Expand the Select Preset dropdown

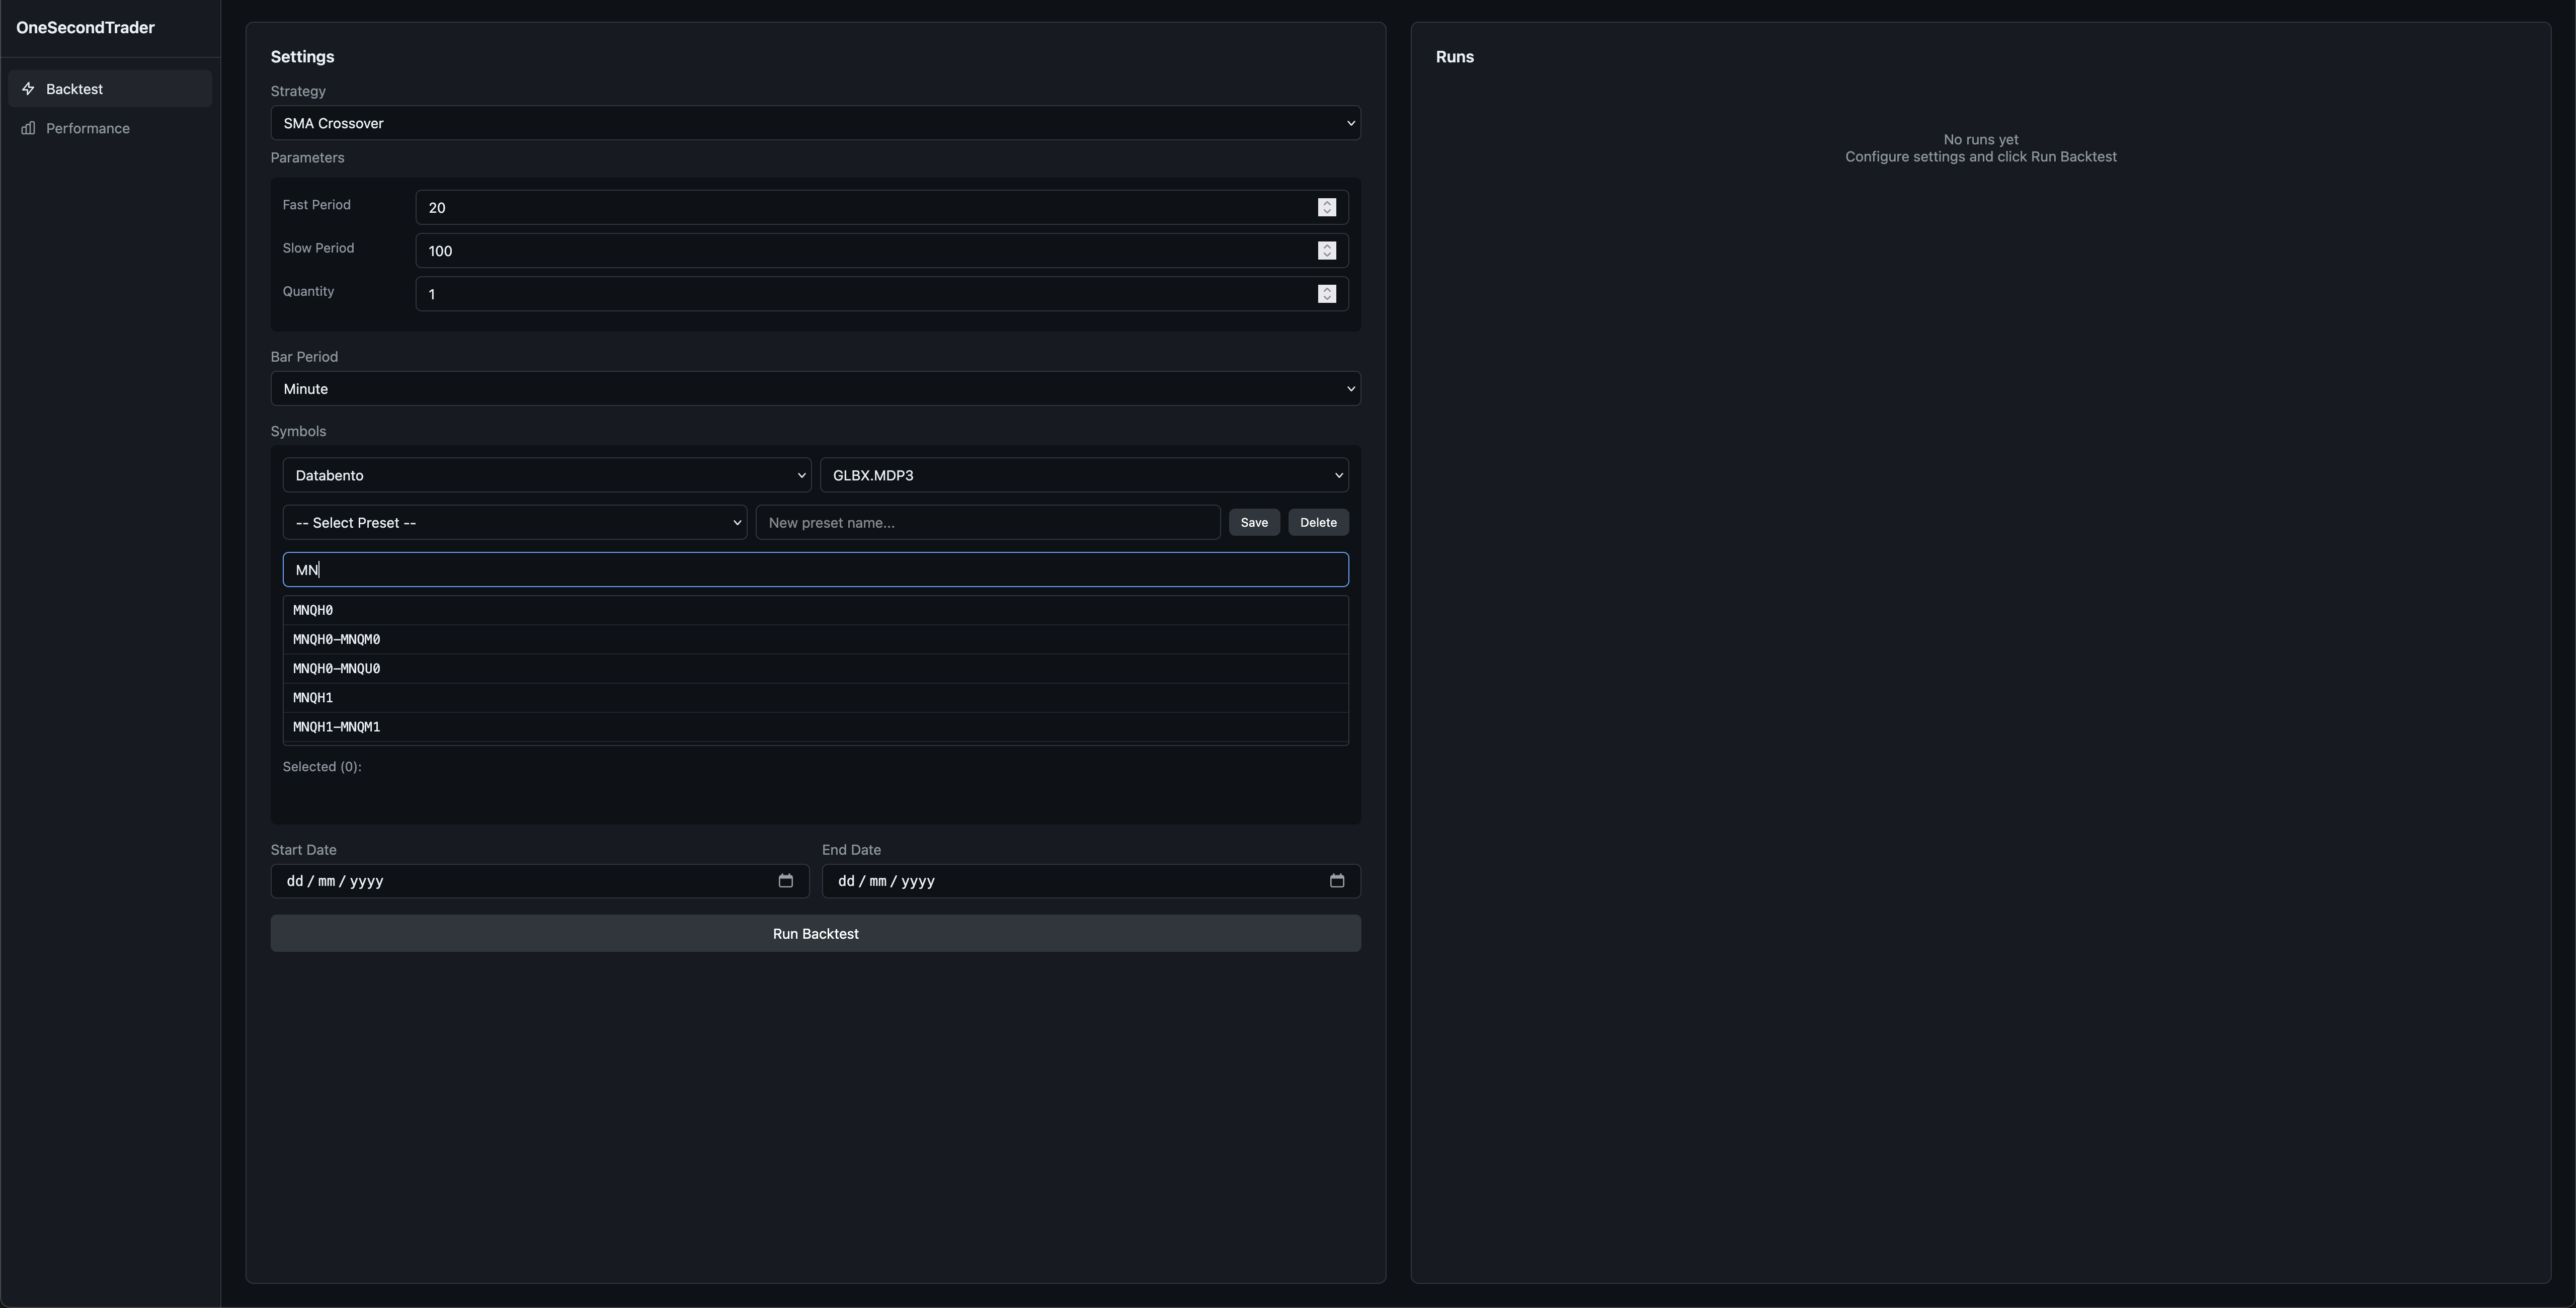point(514,523)
